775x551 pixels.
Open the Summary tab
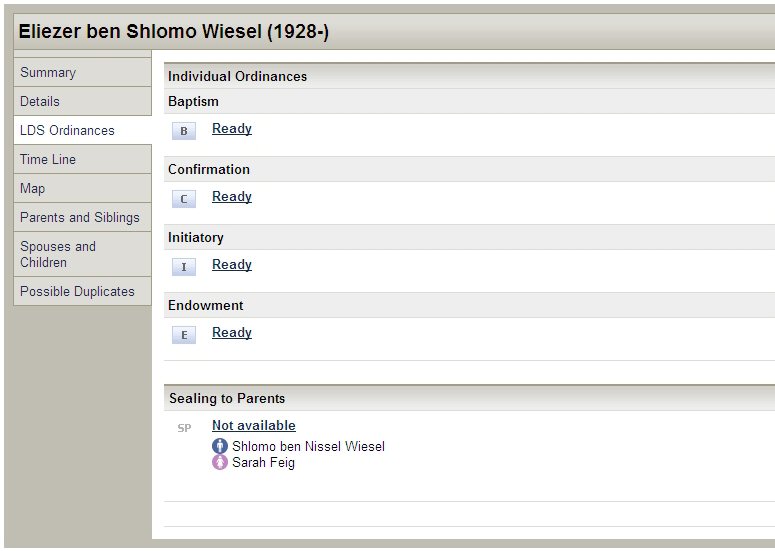(x=48, y=72)
